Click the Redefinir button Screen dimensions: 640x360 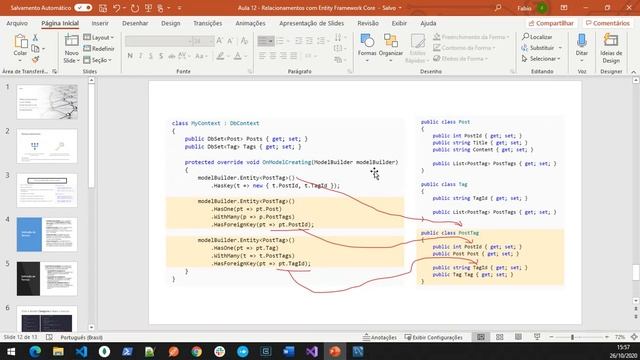coord(98,49)
